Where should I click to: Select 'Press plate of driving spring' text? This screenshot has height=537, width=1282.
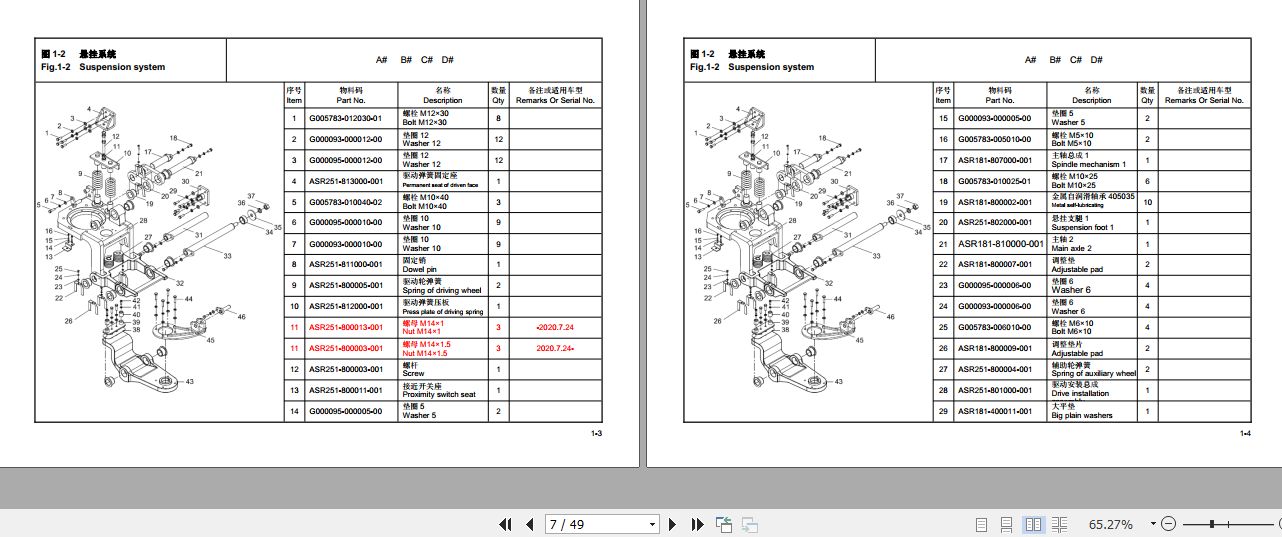tap(442, 311)
